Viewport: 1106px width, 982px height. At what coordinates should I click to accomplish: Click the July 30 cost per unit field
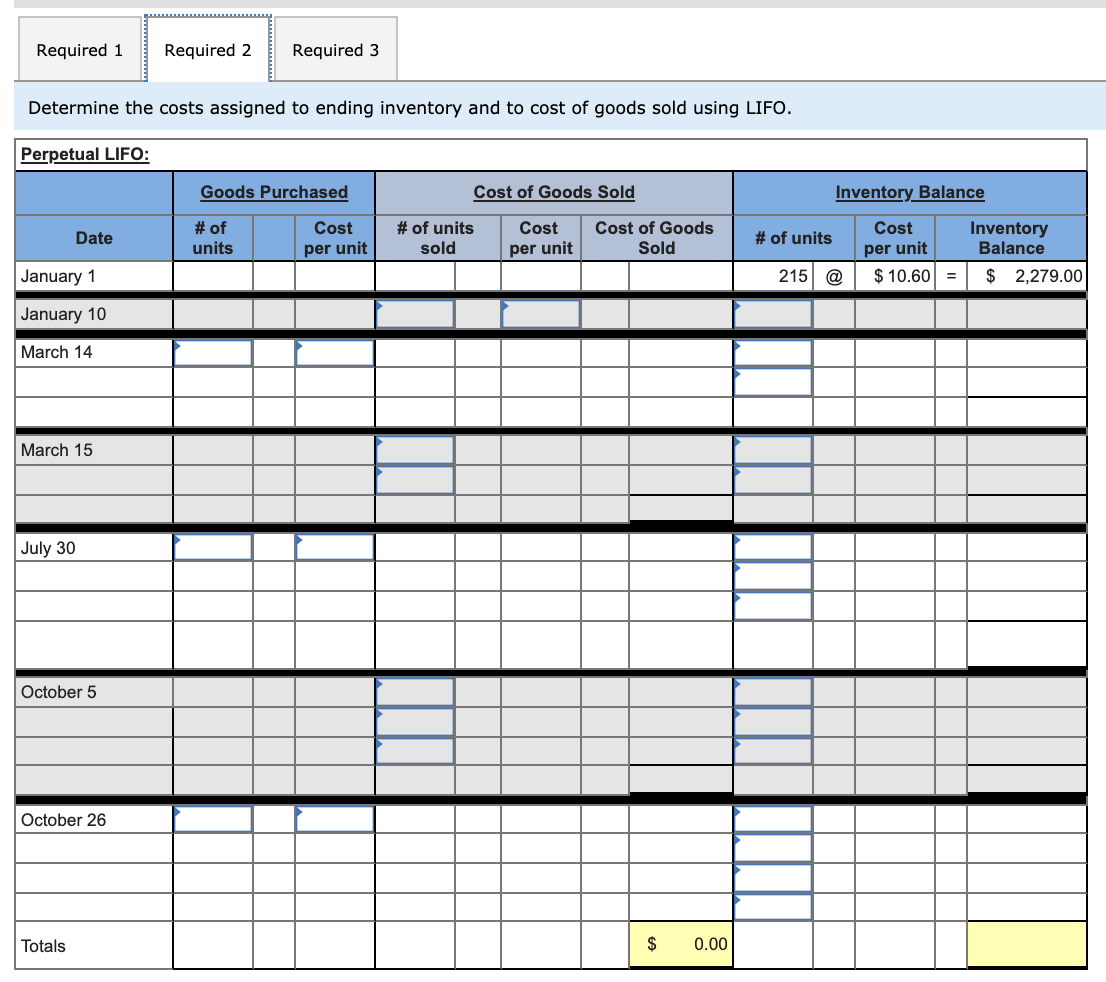[334, 546]
